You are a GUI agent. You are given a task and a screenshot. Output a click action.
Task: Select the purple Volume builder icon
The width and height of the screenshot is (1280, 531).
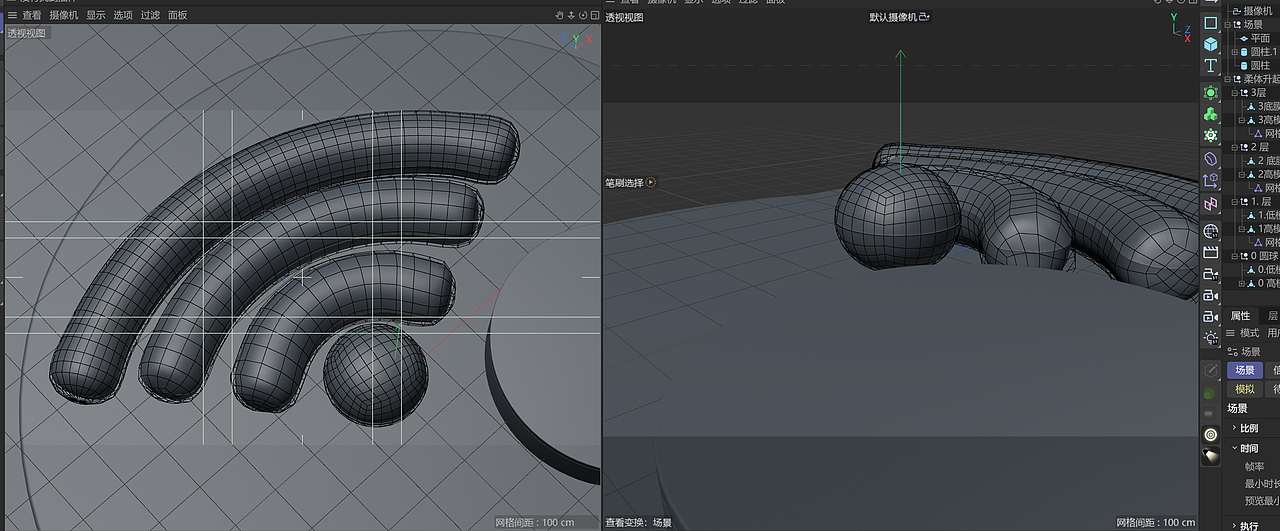[1211, 159]
